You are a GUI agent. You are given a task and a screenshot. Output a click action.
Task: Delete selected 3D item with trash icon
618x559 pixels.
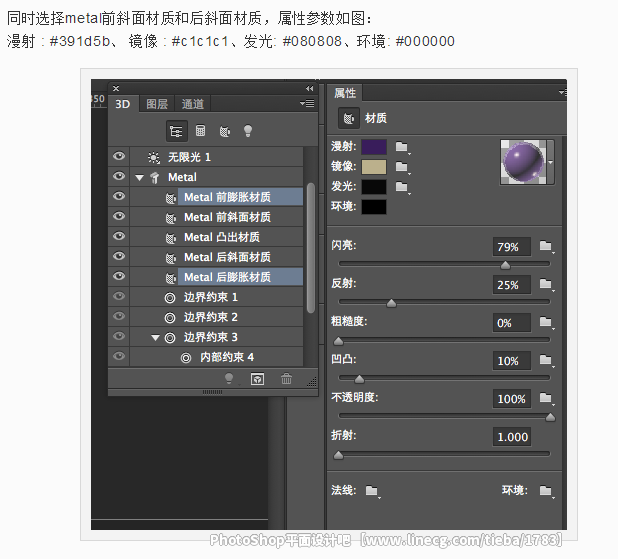(x=286, y=379)
